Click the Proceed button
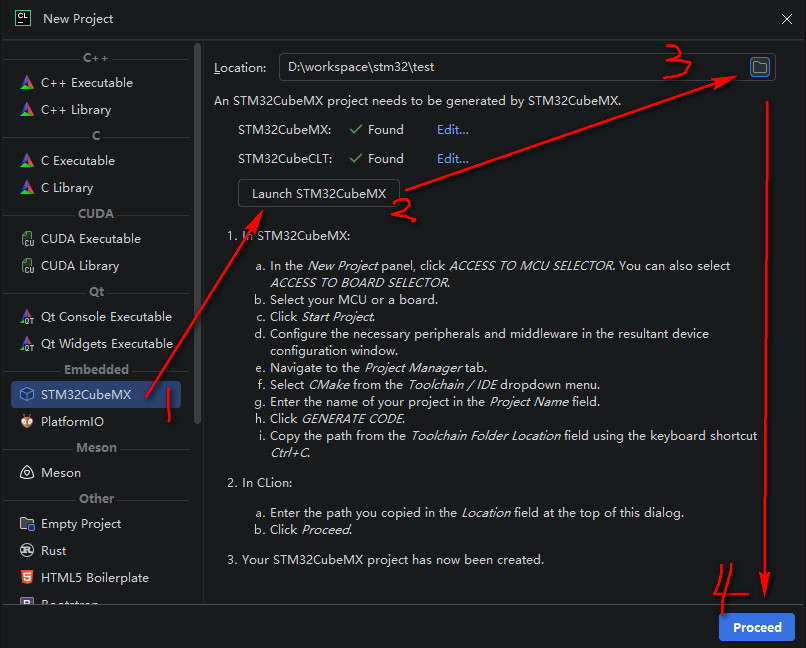This screenshot has width=806, height=648. (757, 627)
